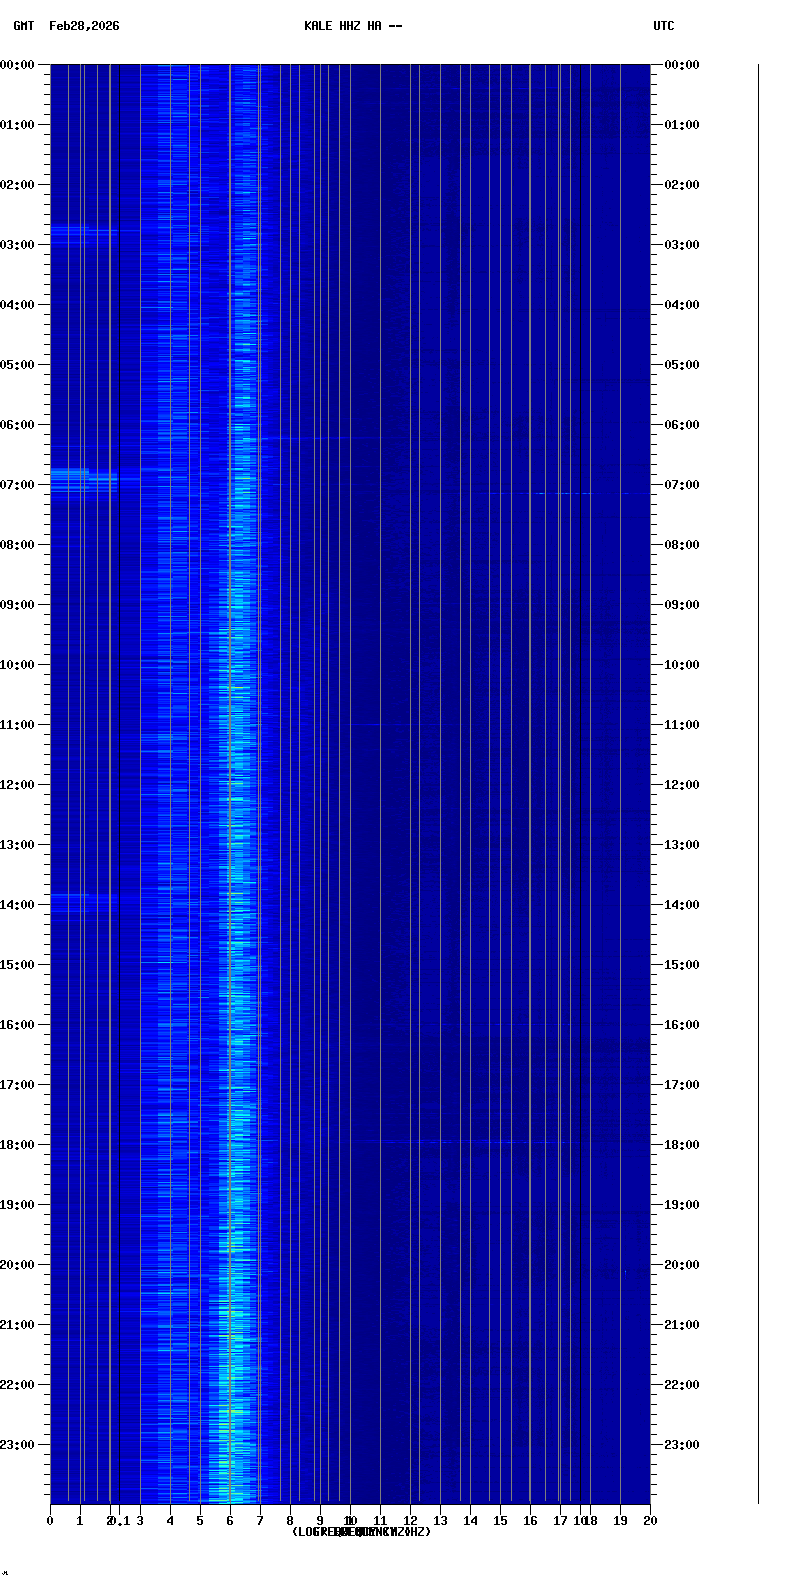The height and width of the screenshot is (1584, 802).
Task: Select the 20 Hz frequency axis label
Action: (x=650, y=1521)
